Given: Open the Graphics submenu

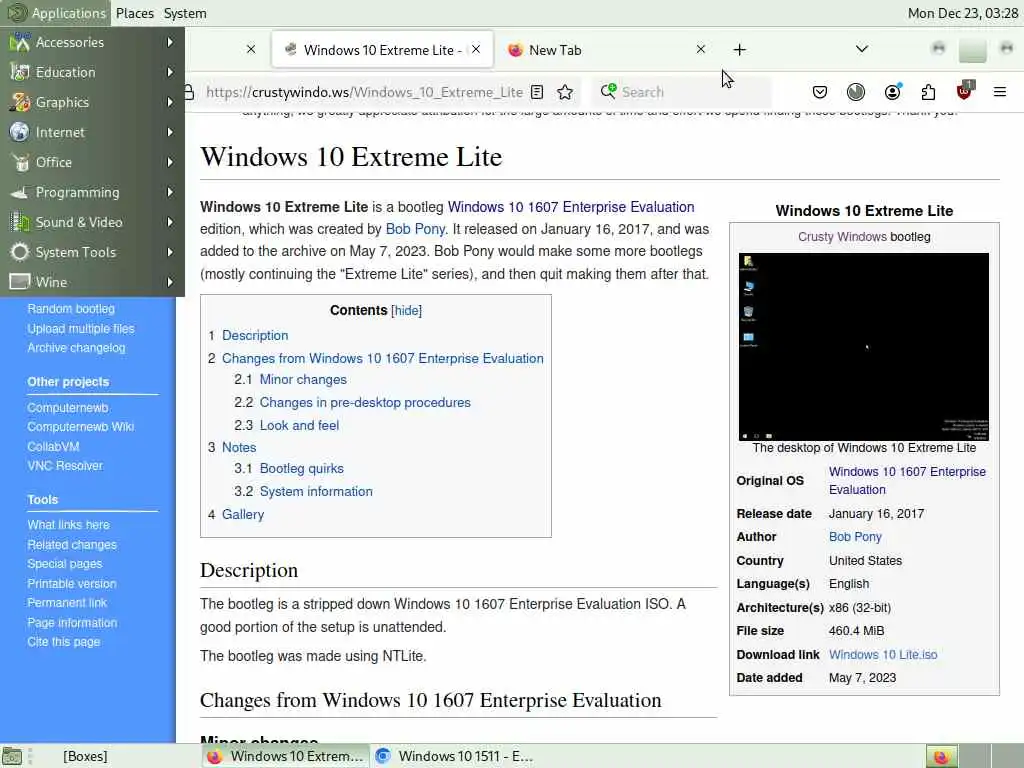Looking at the screenshot, I should click(92, 103).
